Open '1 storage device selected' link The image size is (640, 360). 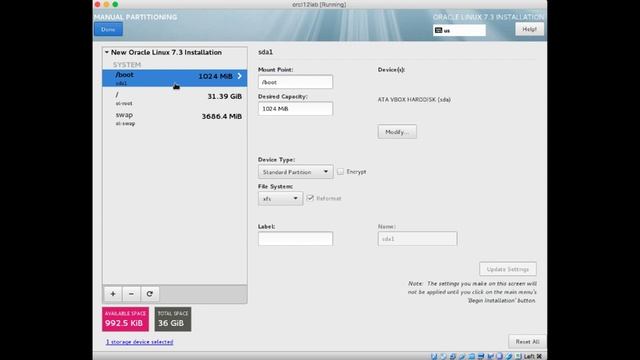point(140,342)
